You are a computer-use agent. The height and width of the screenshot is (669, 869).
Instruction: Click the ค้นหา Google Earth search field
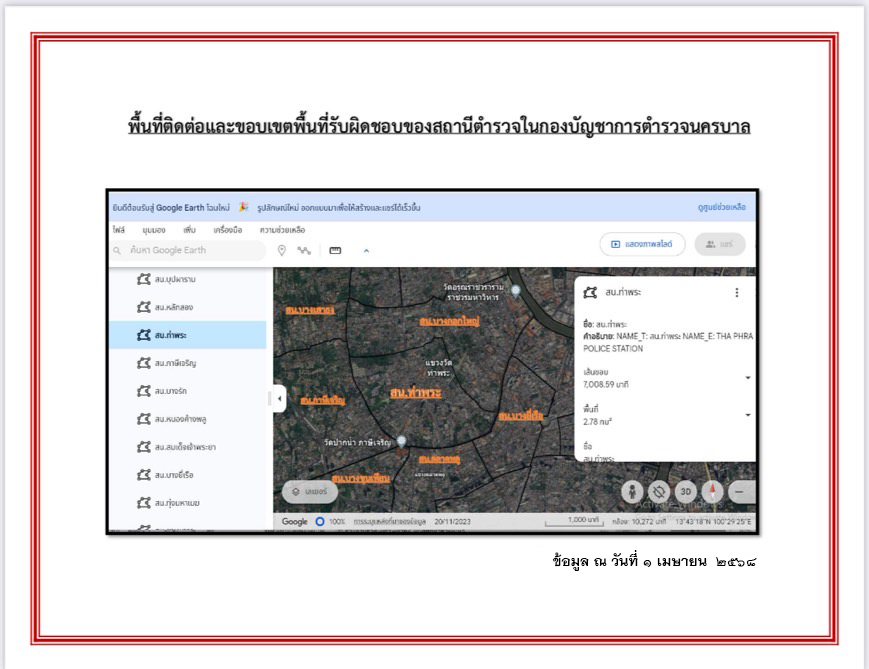click(188, 250)
